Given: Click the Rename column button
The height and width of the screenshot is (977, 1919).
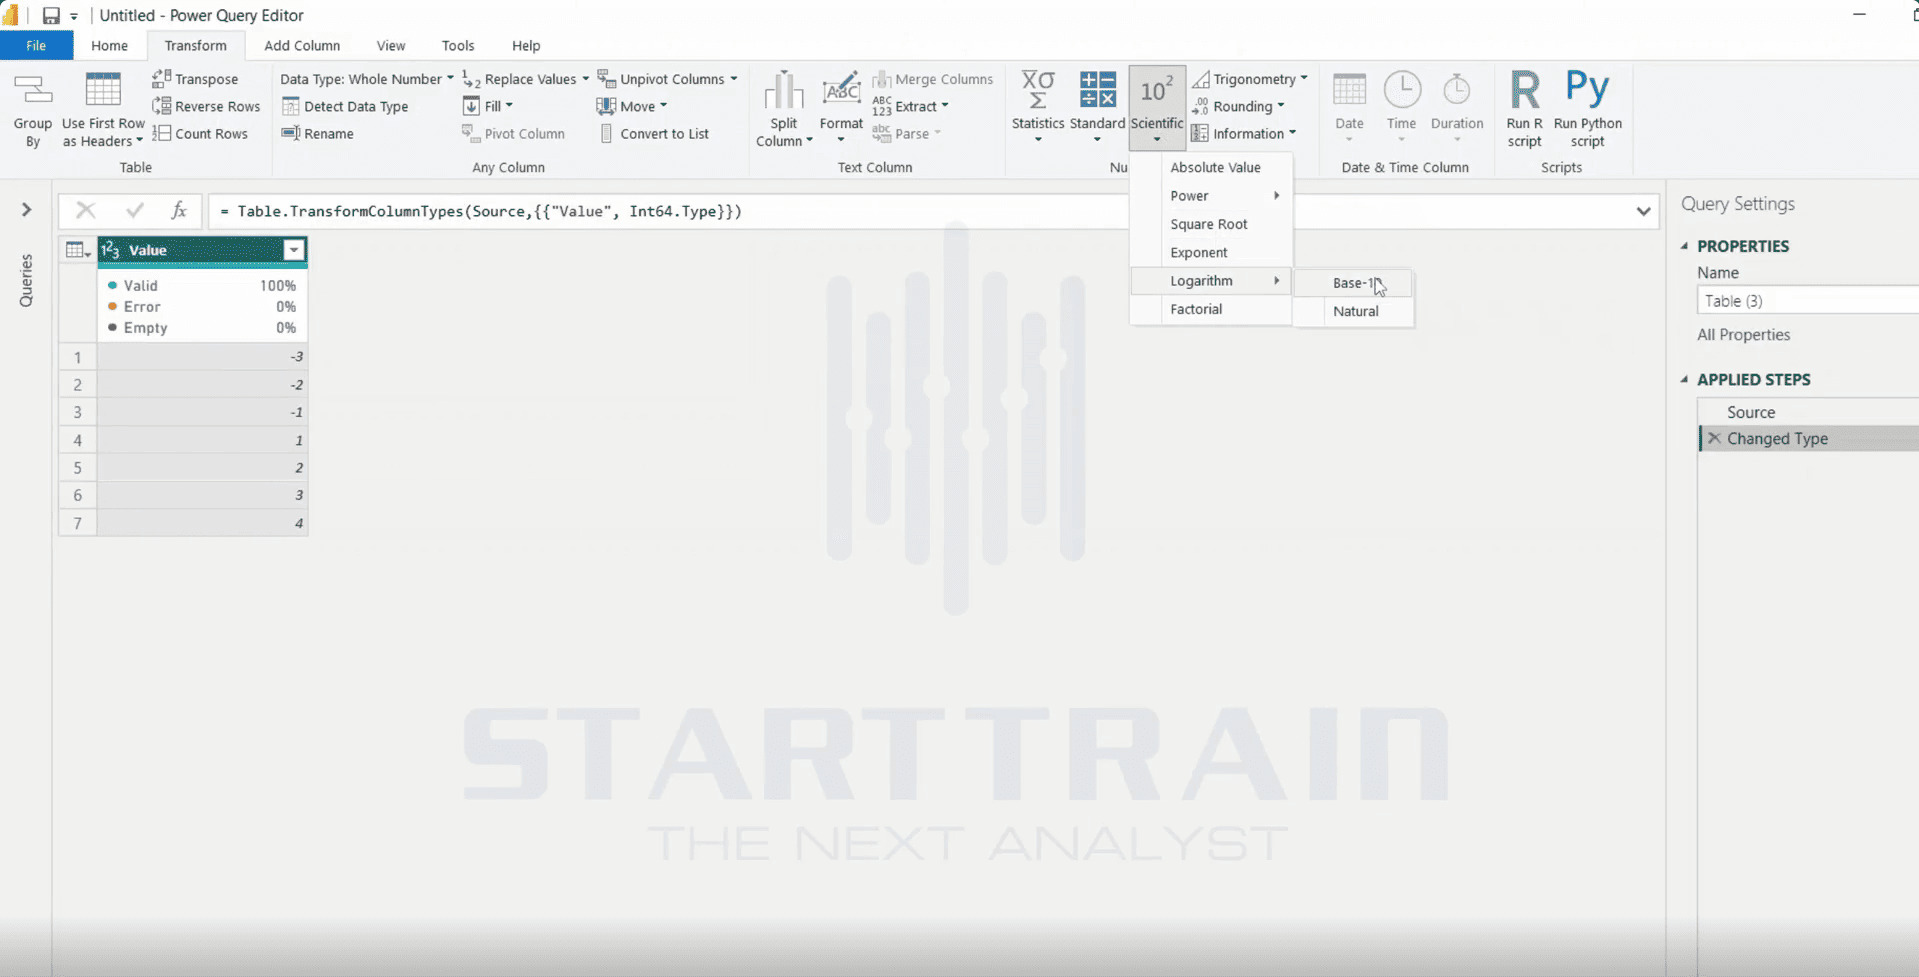Looking at the screenshot, I should (x=318, y=133).
